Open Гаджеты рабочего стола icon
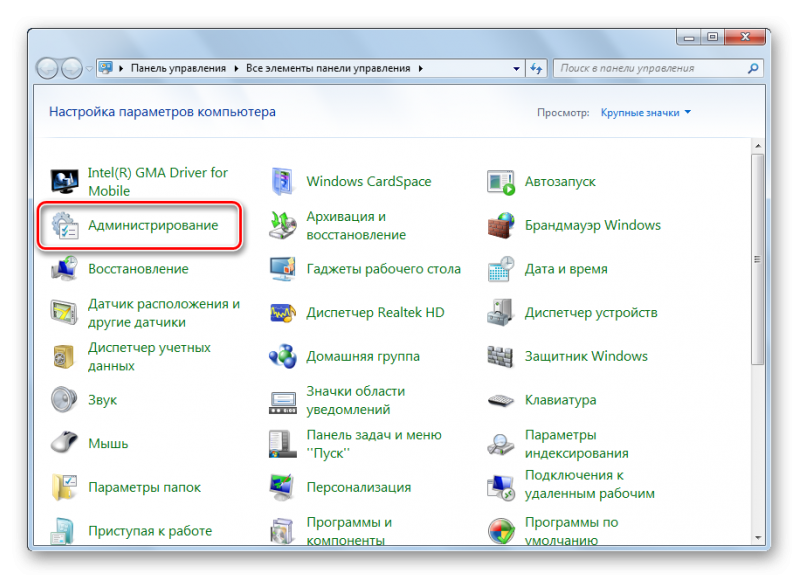This screenshot has width=800, height=580. [283, 269]
